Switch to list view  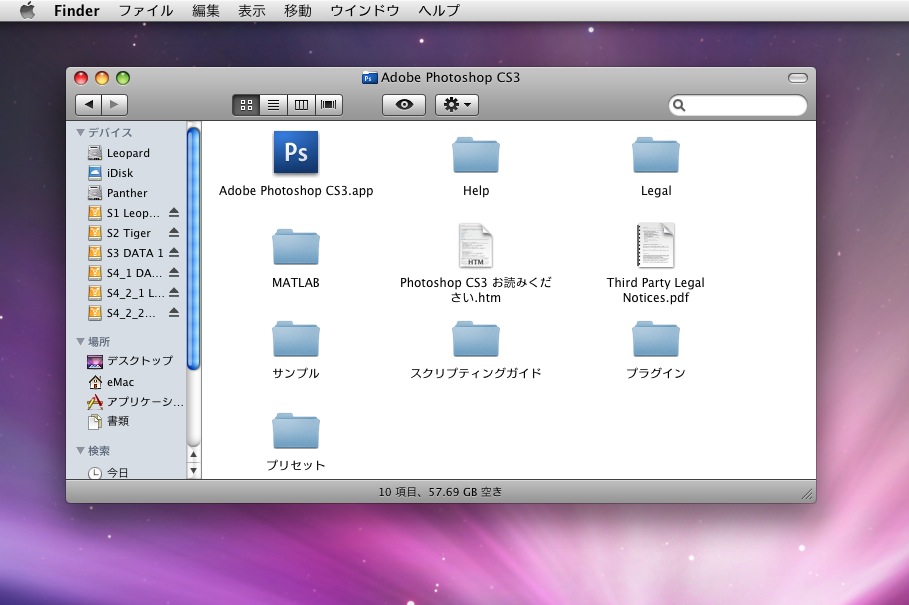pos(274,105)
